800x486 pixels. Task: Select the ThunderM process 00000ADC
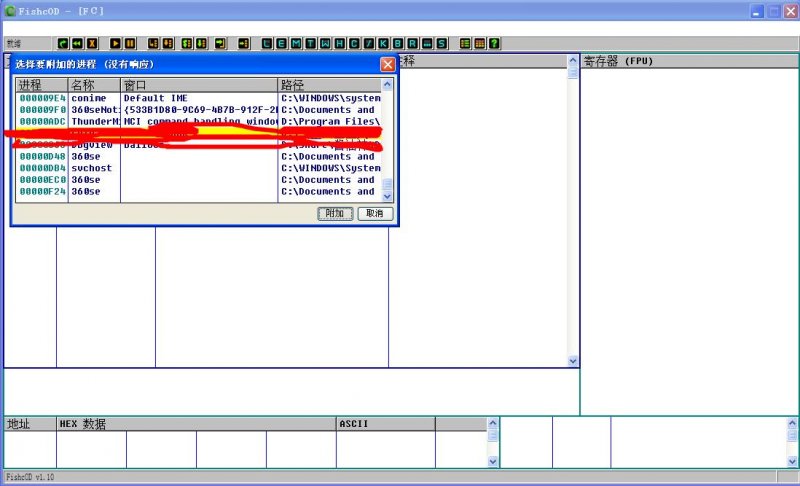[x=199, y=121]
